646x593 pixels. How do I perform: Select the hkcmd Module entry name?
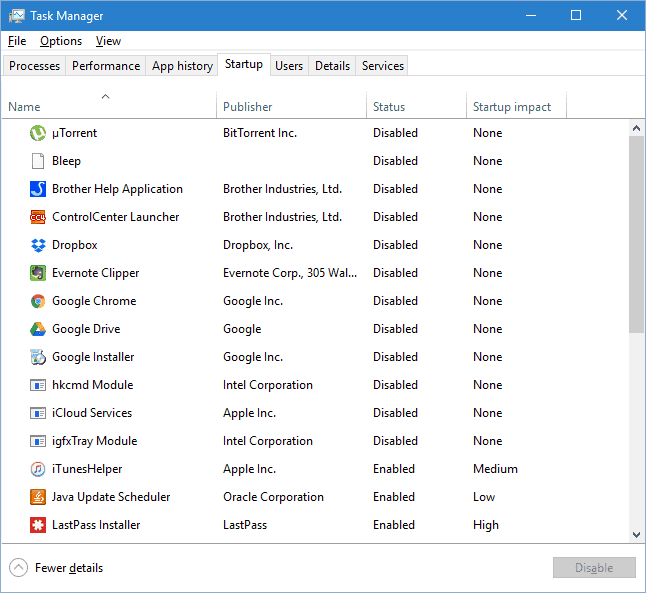pyautogui.click(x=93, y=385)
